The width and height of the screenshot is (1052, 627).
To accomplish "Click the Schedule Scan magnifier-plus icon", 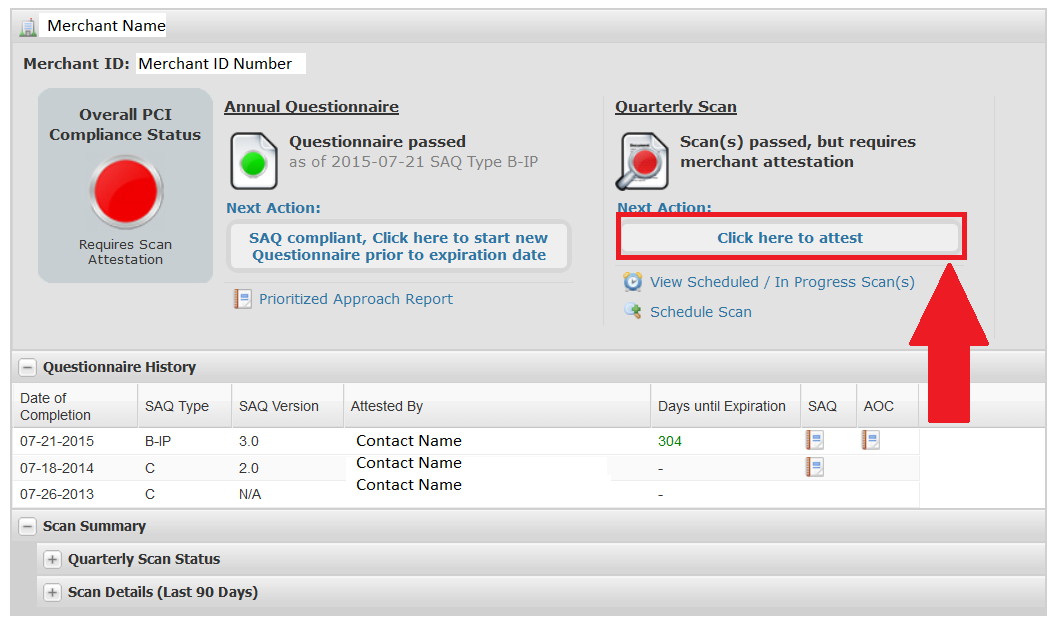I will pos(632,311).
